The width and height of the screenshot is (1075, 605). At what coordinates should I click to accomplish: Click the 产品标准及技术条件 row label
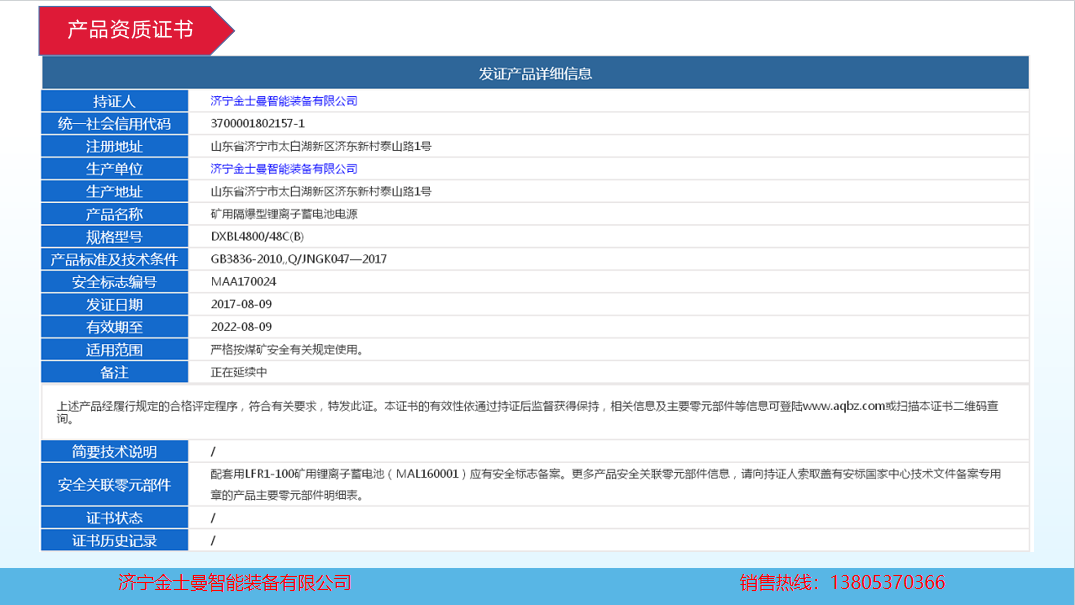pos(114,260)
